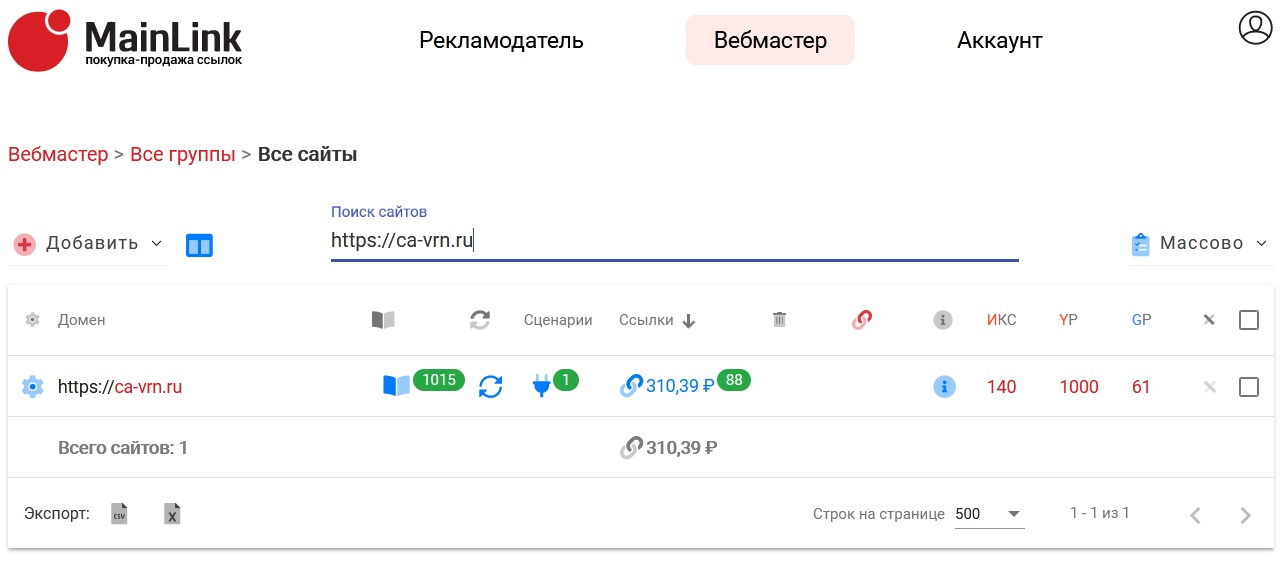
Task: Switch to the Рекламодатель tab
Action: point(501,41)
